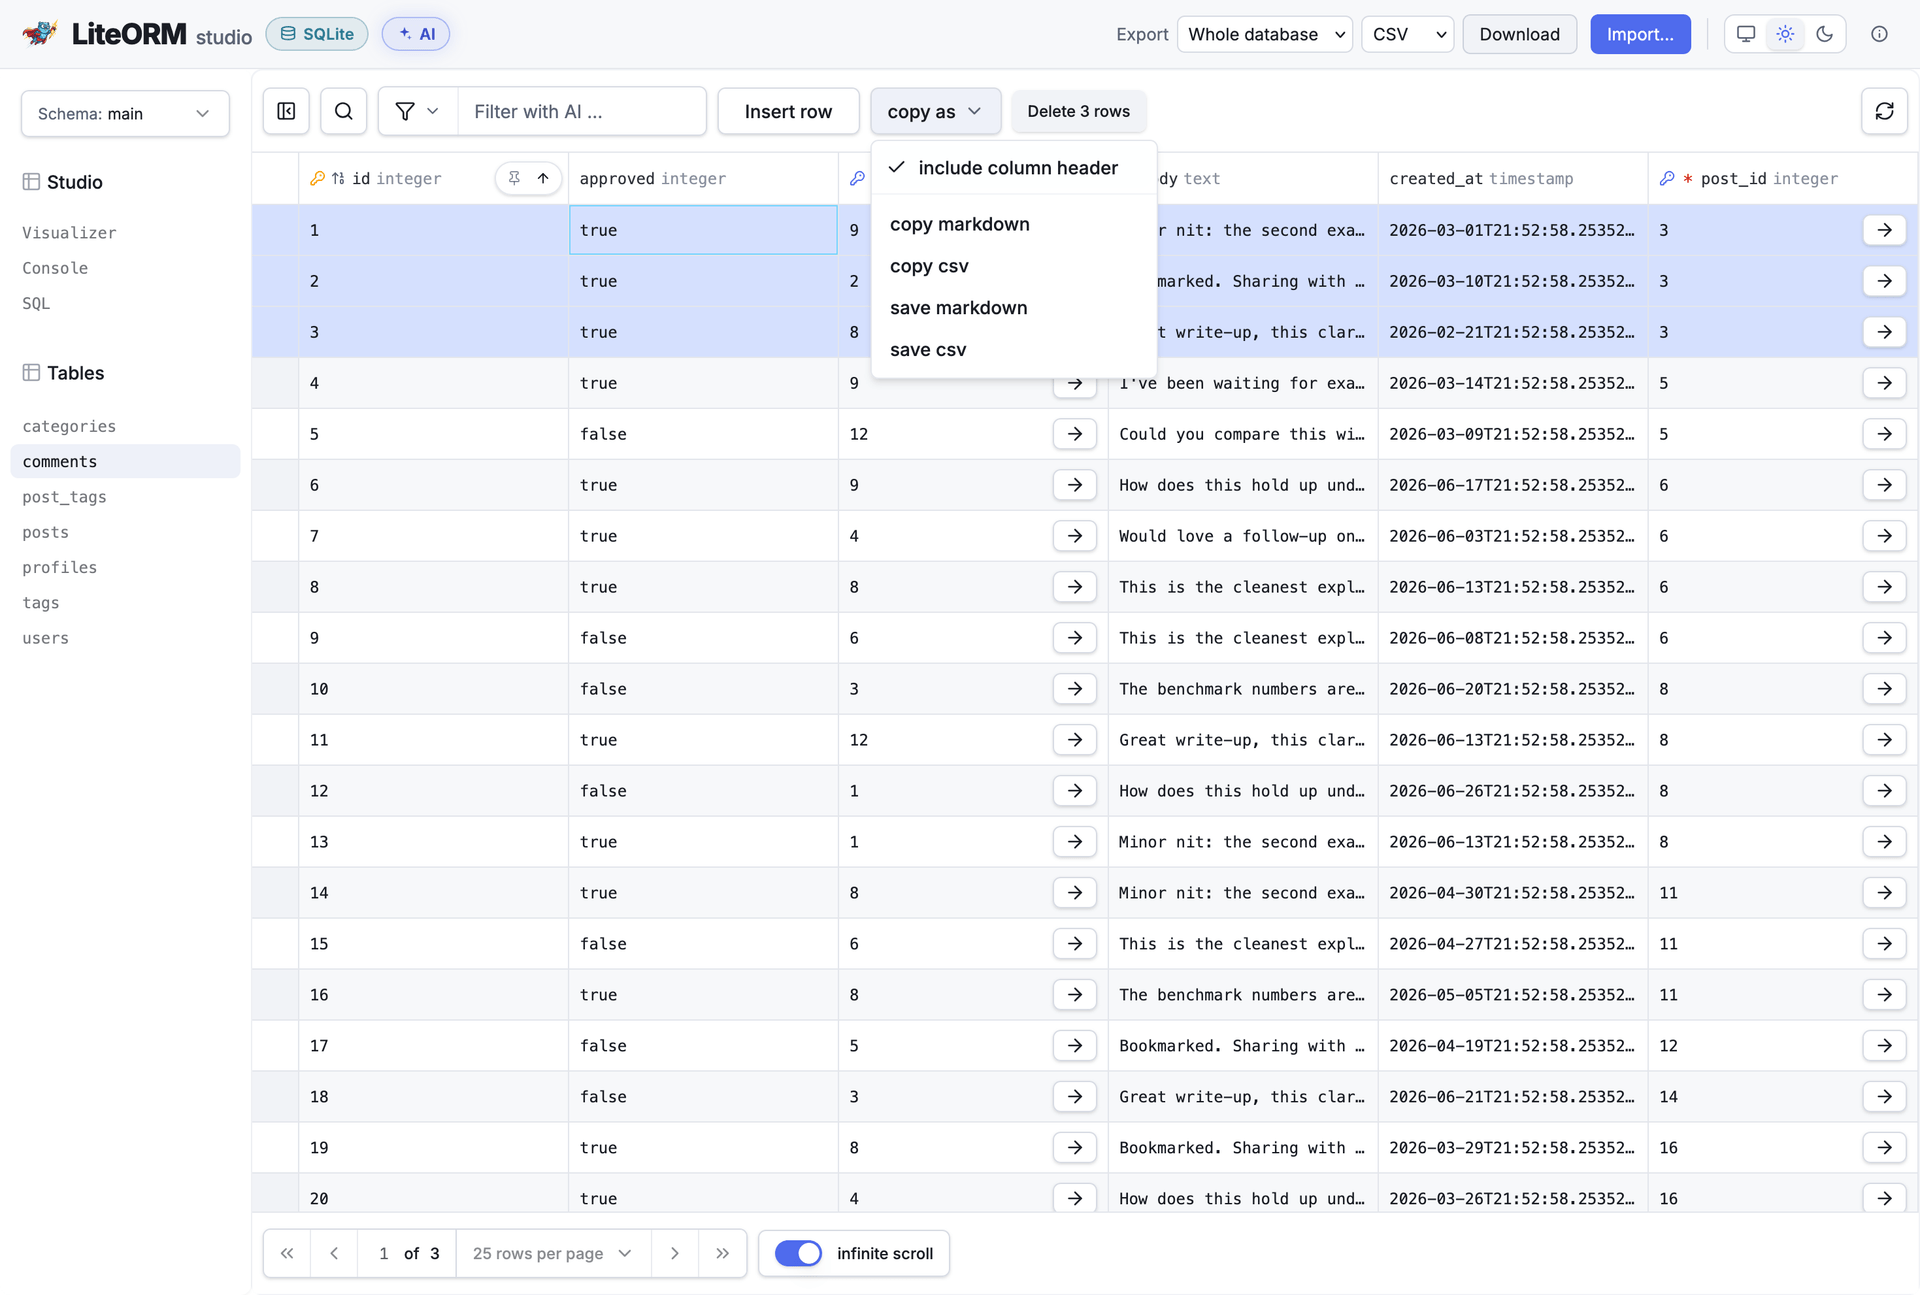The image size is (1920, 1295).
Task: Click the AI badge button
Action: [x=416, y=34]
